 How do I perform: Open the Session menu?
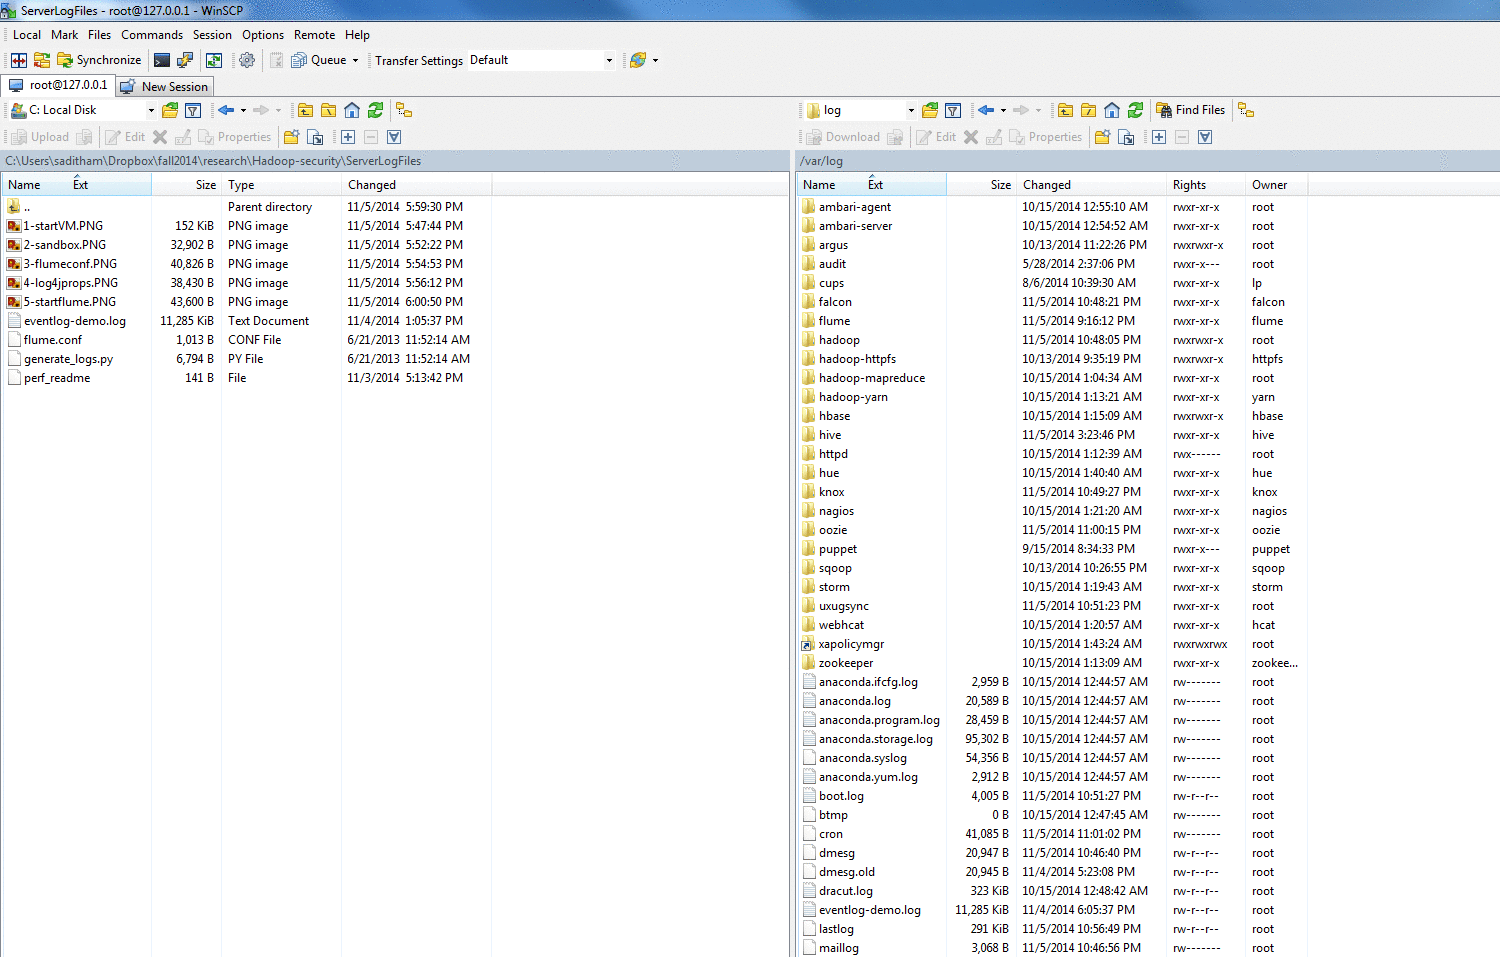click(x=212, y=35)
